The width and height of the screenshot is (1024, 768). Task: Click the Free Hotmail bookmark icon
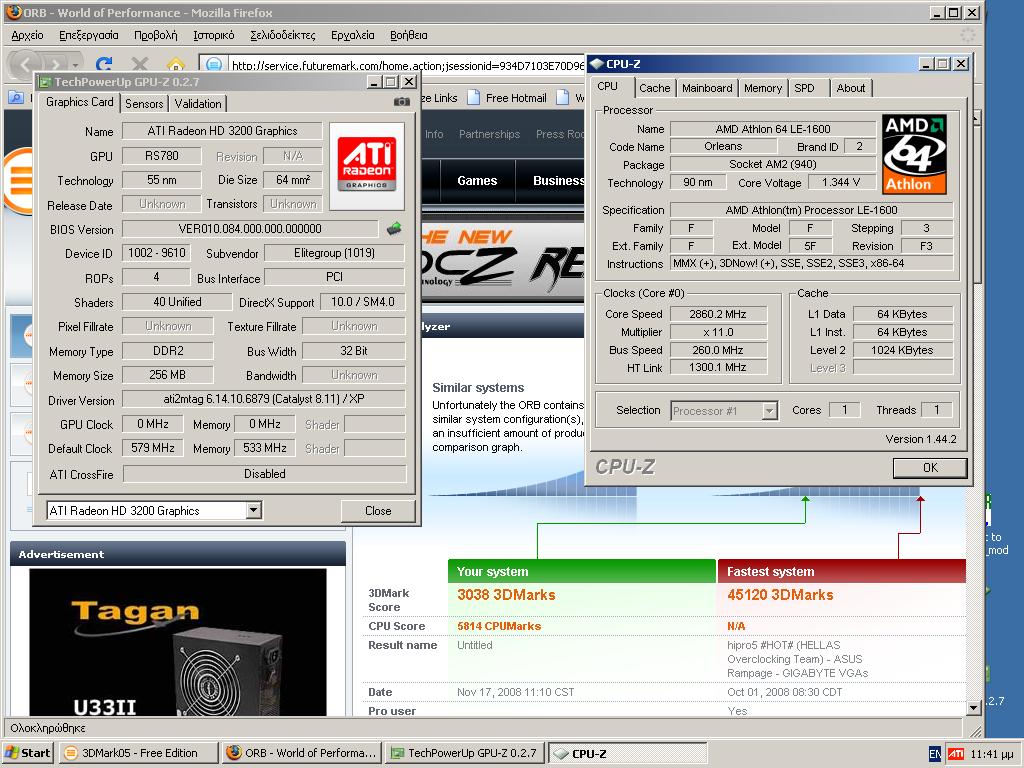pyautogui.click(x=473, y=97)
